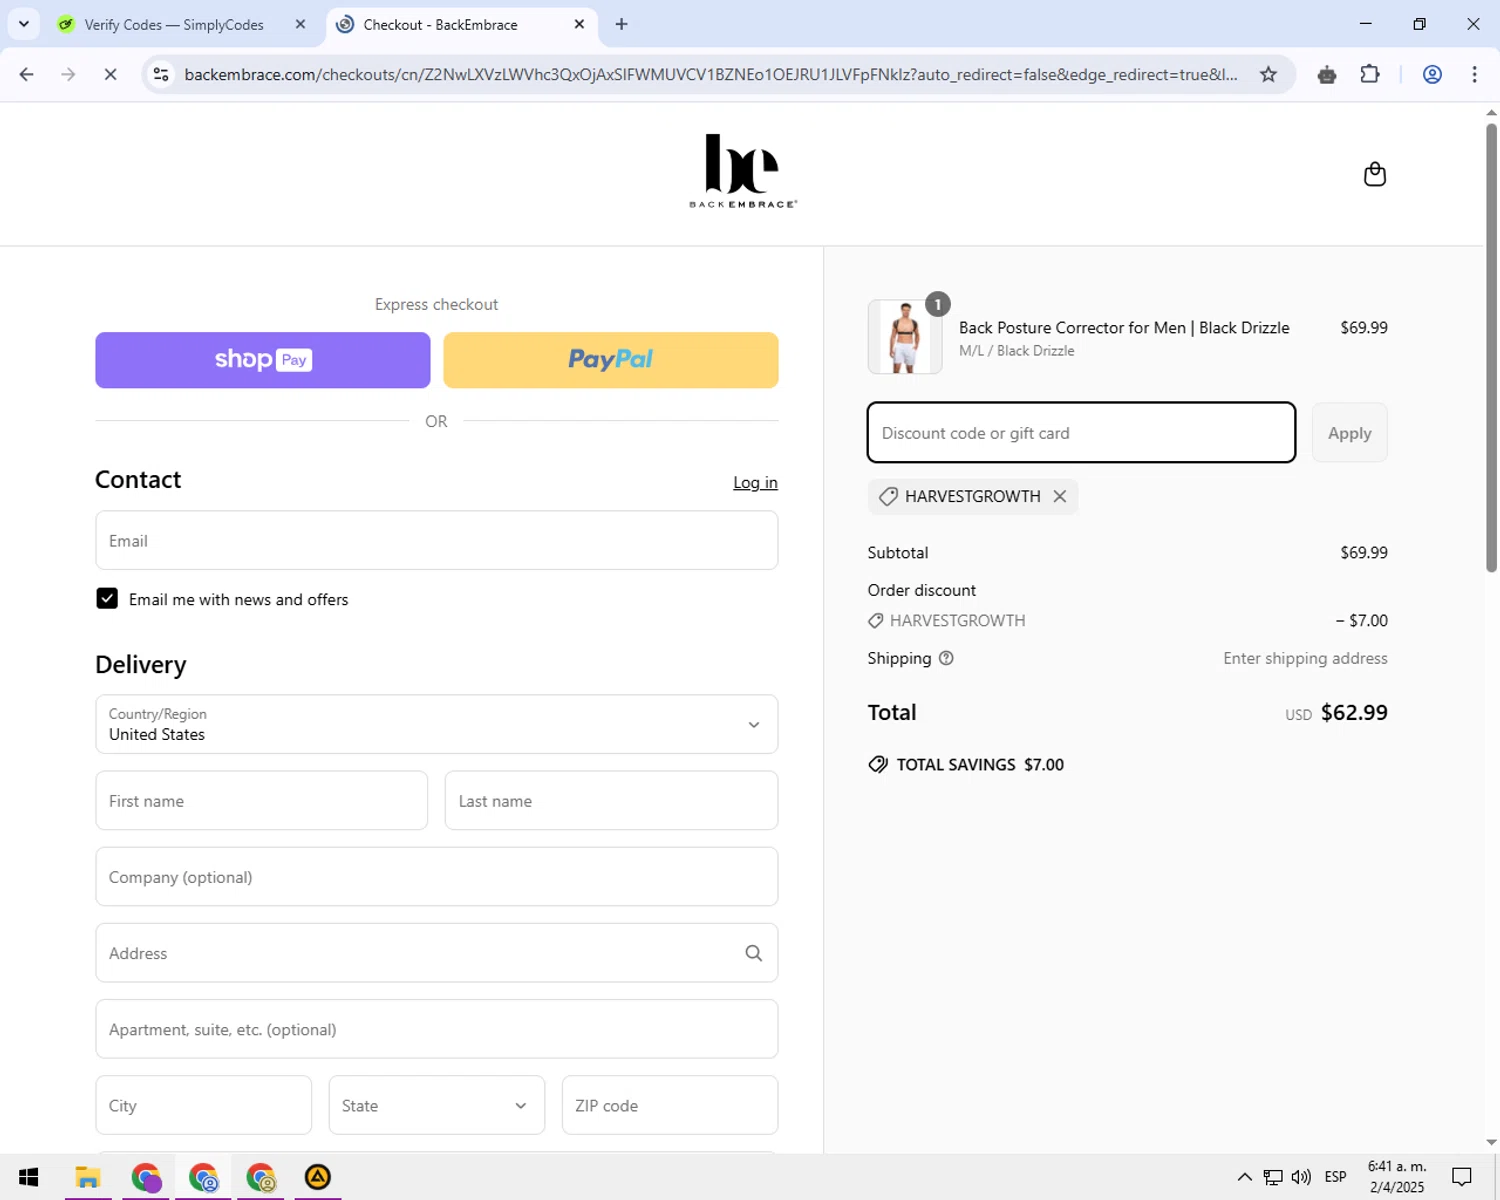Close the Verify Codes — SimplyCodes tab

coord(300,24)
